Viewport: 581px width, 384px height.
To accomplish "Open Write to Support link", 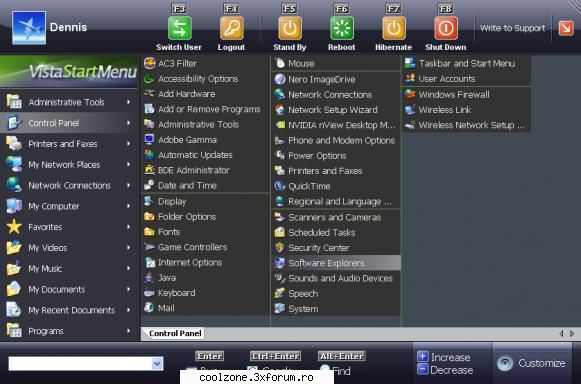I will click(x=512, y=28).
